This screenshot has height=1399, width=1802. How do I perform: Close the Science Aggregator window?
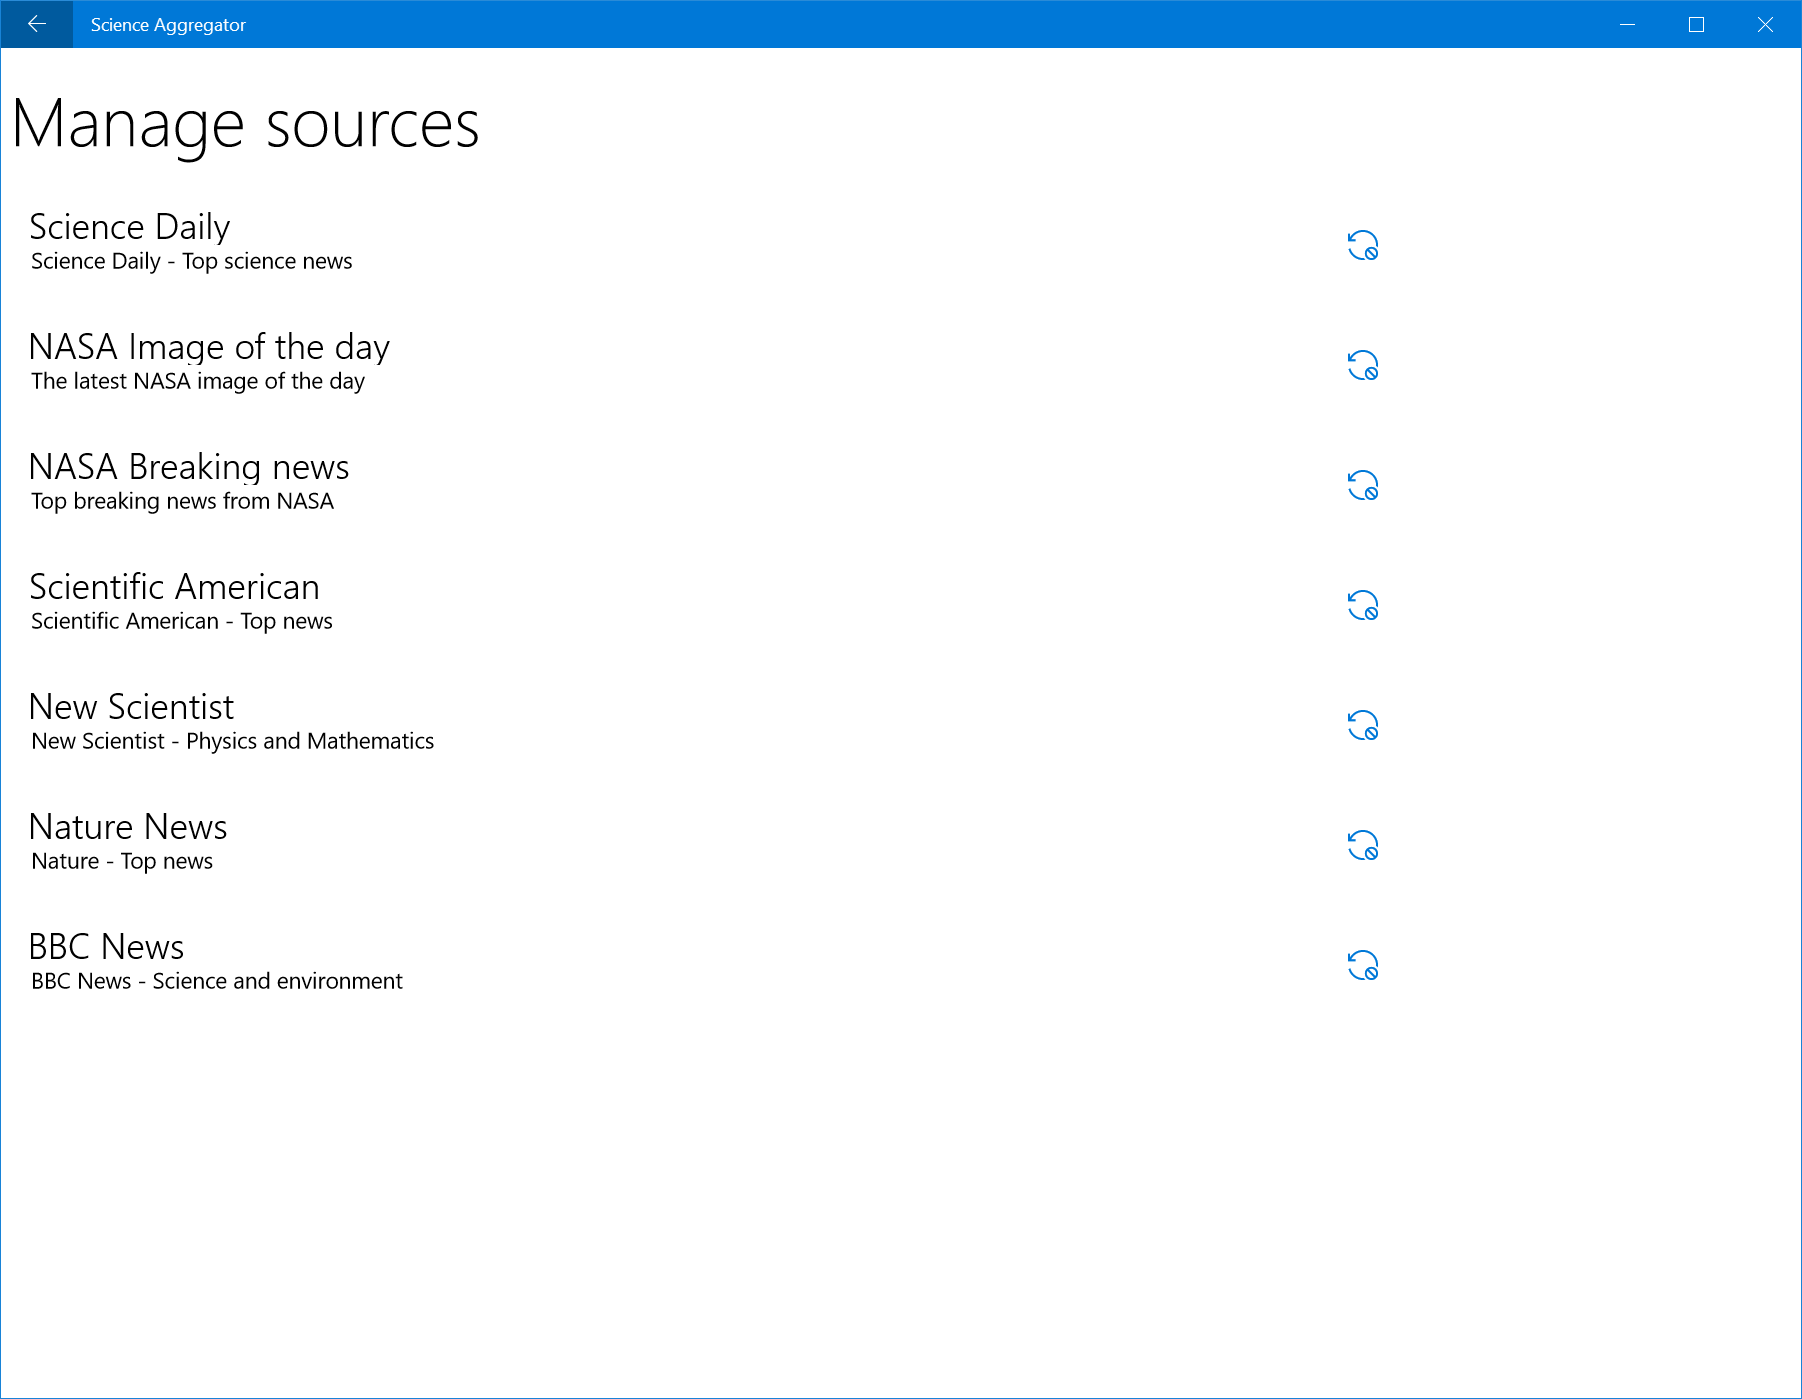point(1765,24)
